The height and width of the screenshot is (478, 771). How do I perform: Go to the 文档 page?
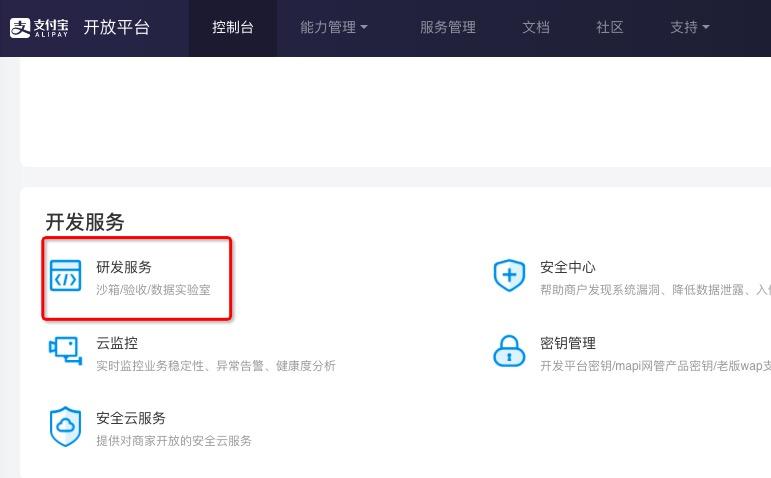pos(536,27)
